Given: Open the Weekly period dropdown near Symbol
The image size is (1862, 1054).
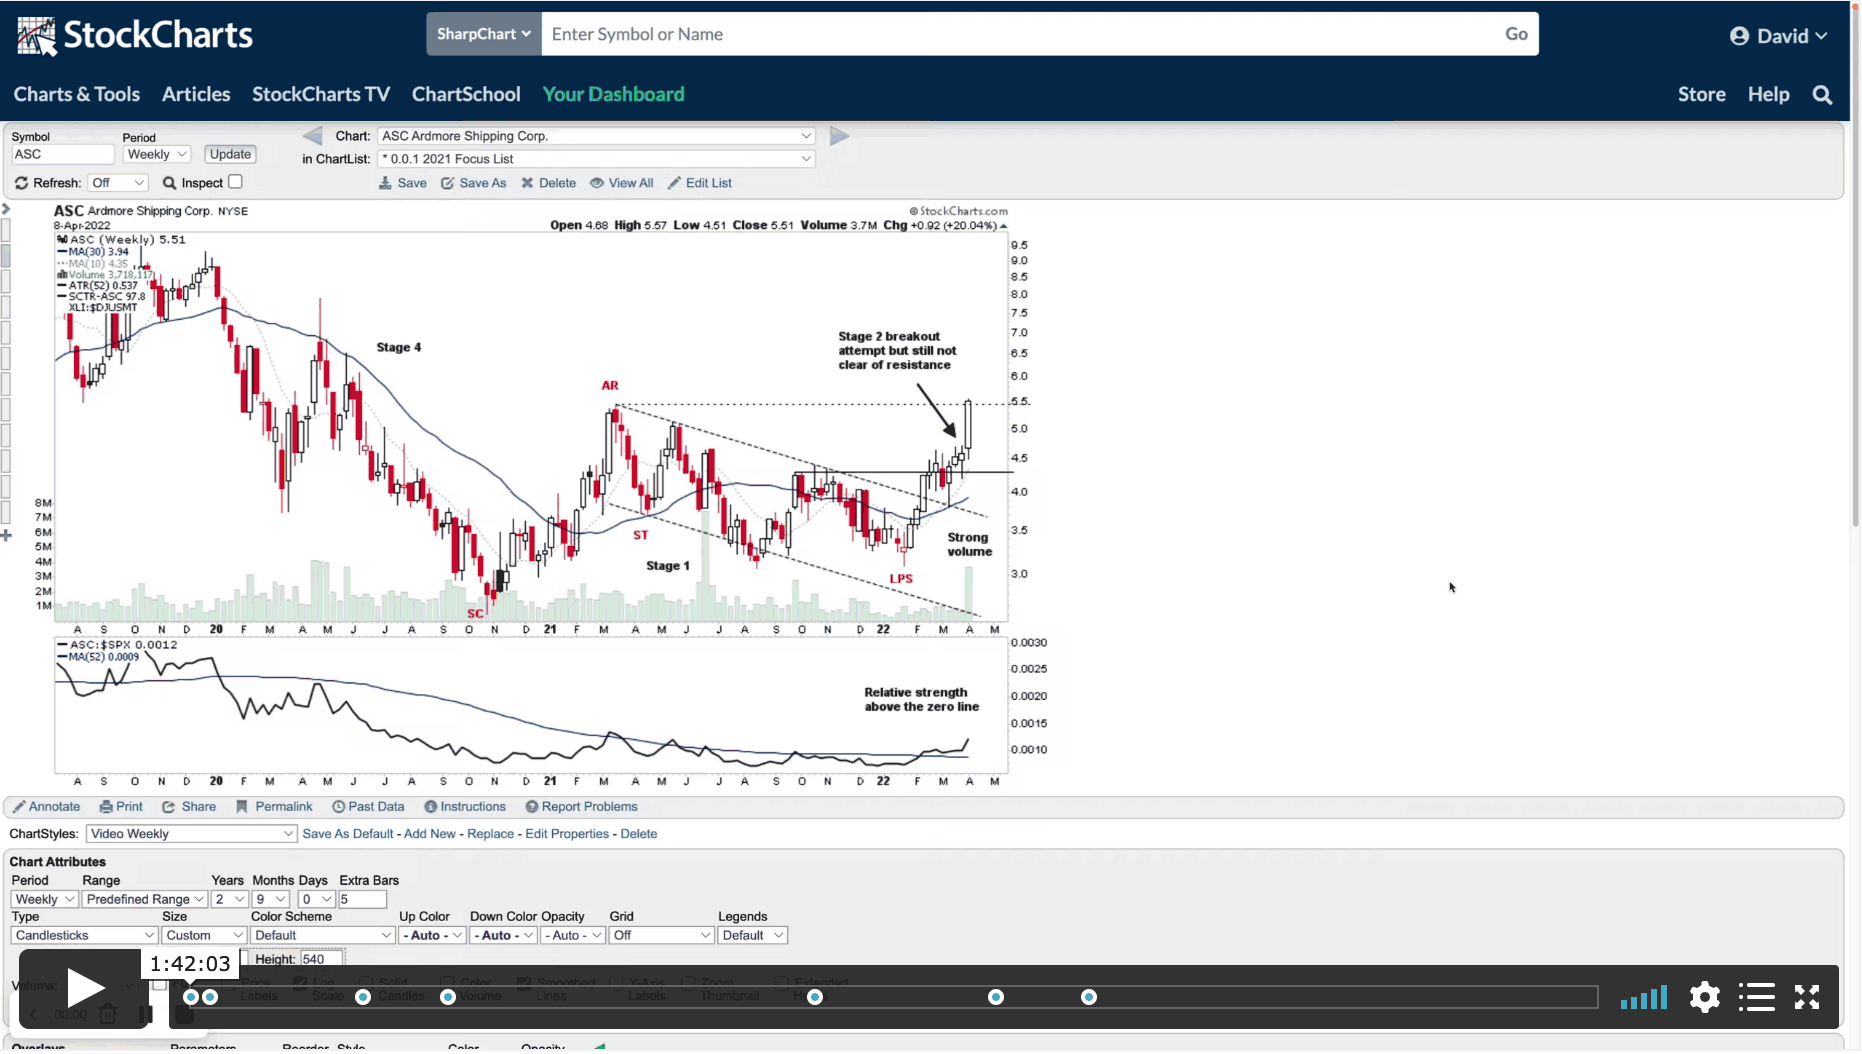Looking at the screenshot, I should coord(156,154).
